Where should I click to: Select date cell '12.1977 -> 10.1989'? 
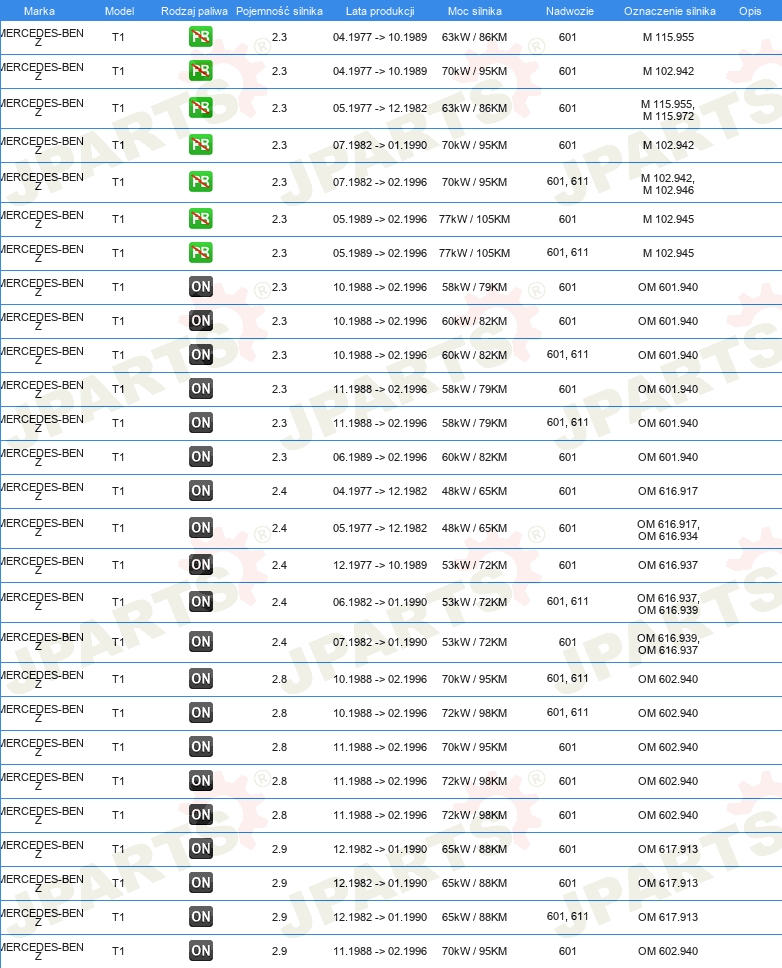coord(380,565)
